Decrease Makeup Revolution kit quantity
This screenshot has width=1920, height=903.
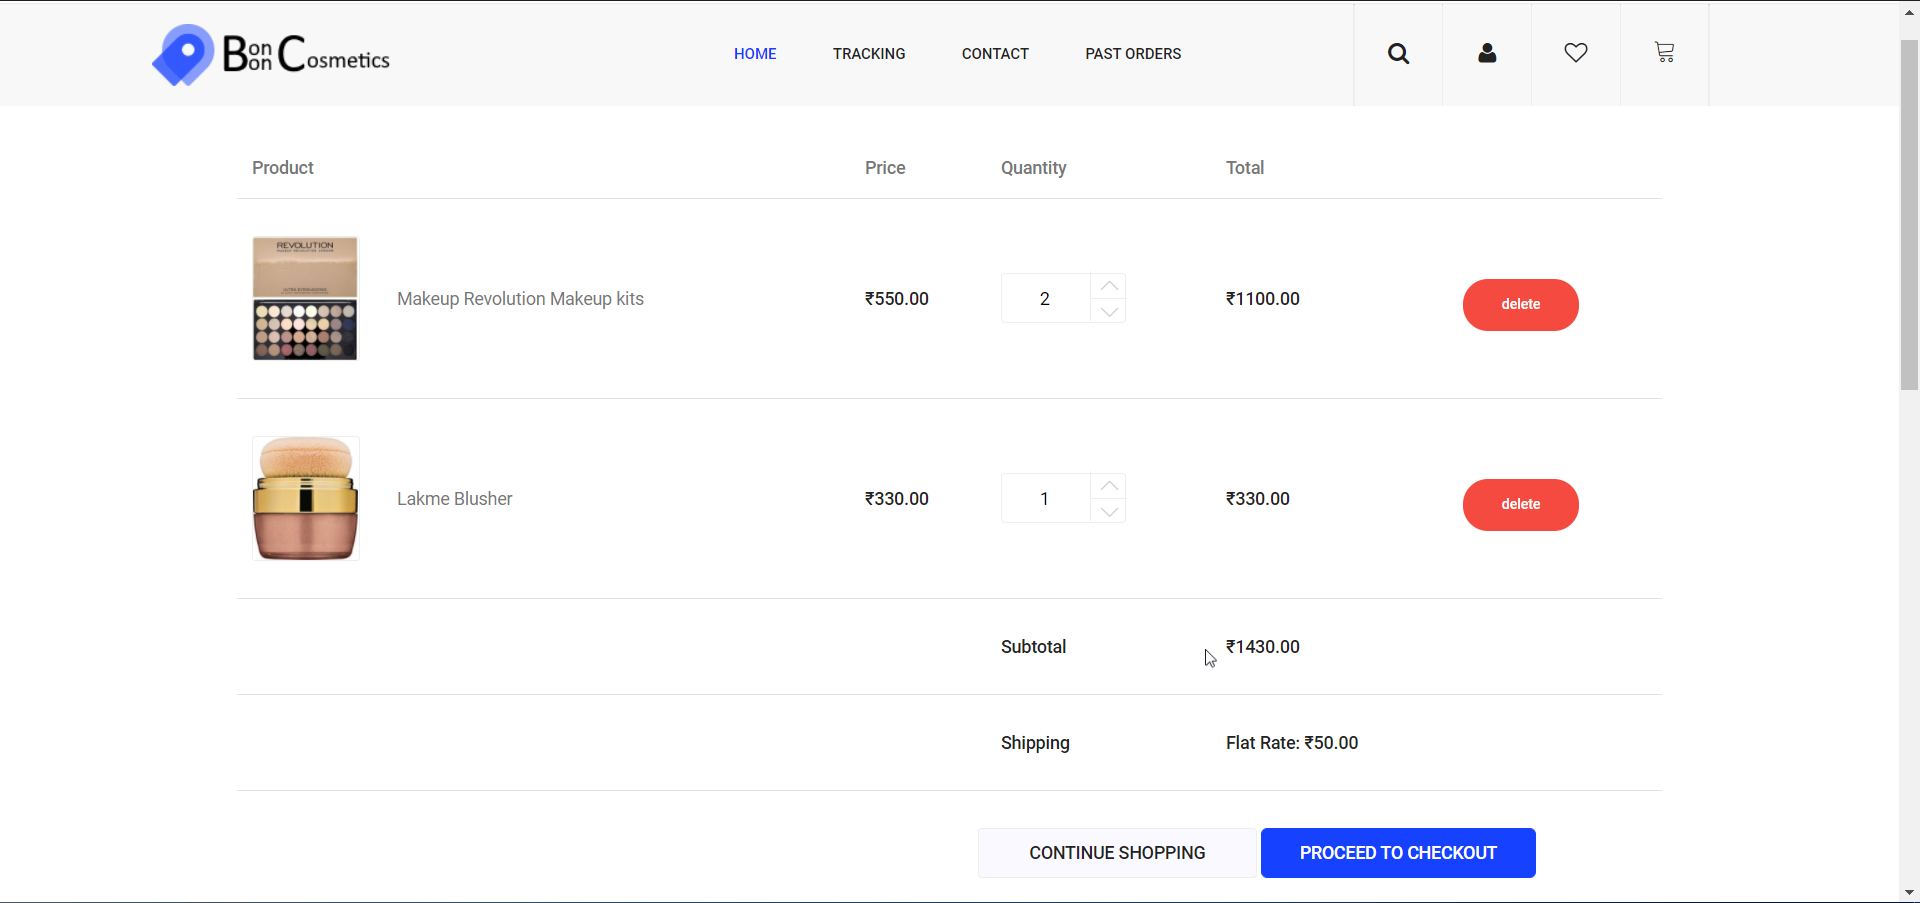click(x=1108, y=311)
